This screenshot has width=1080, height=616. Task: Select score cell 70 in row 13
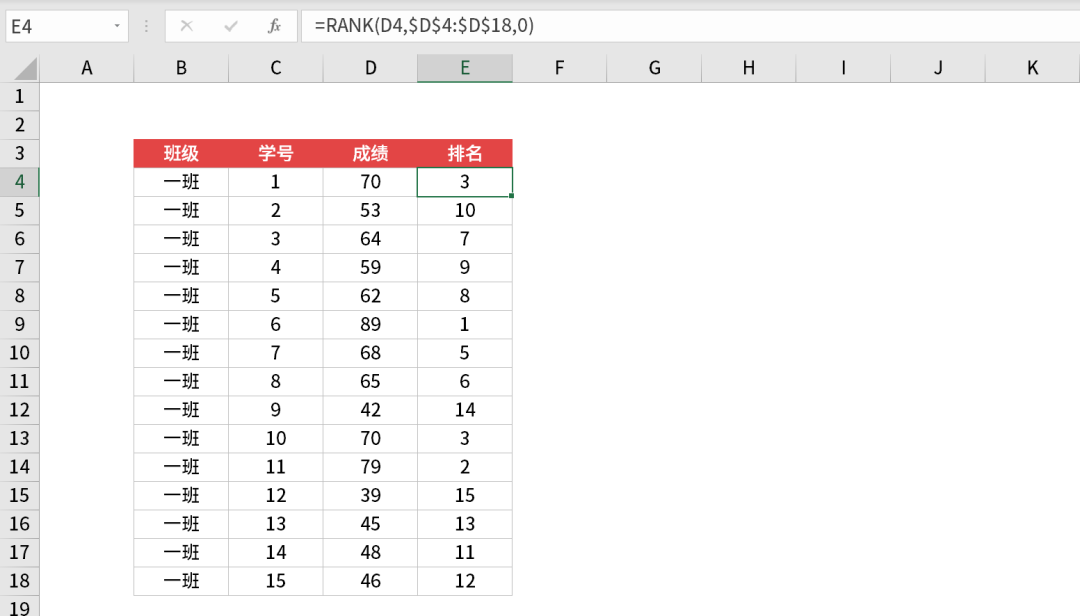[x=370, y=438]
